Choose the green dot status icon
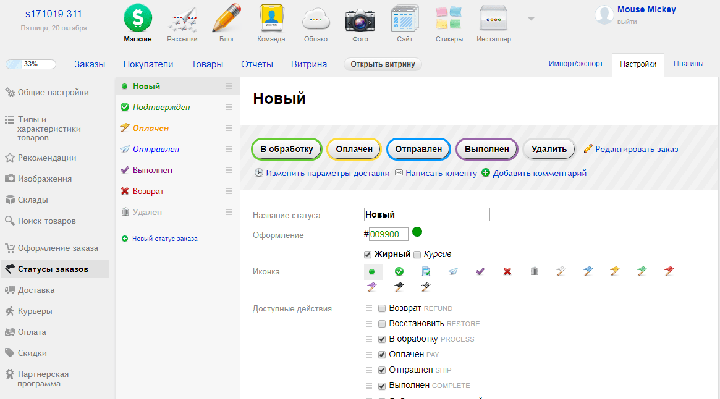Viewport: 720px width, 399px height. click(372, 272)
